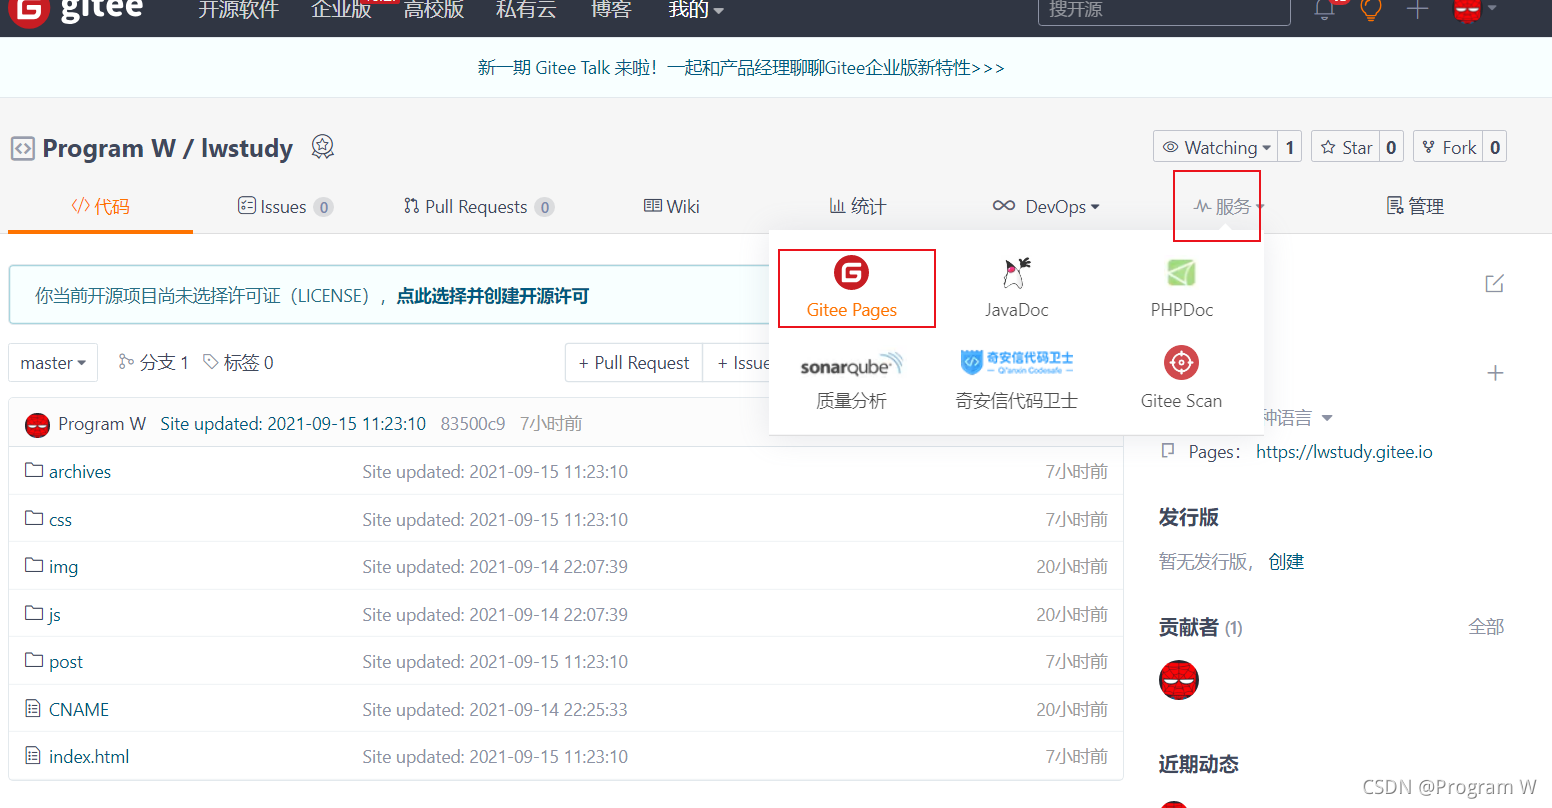View the 分支 1 branches link
This screenshot has height=808, width=1552.
[153, 362]
